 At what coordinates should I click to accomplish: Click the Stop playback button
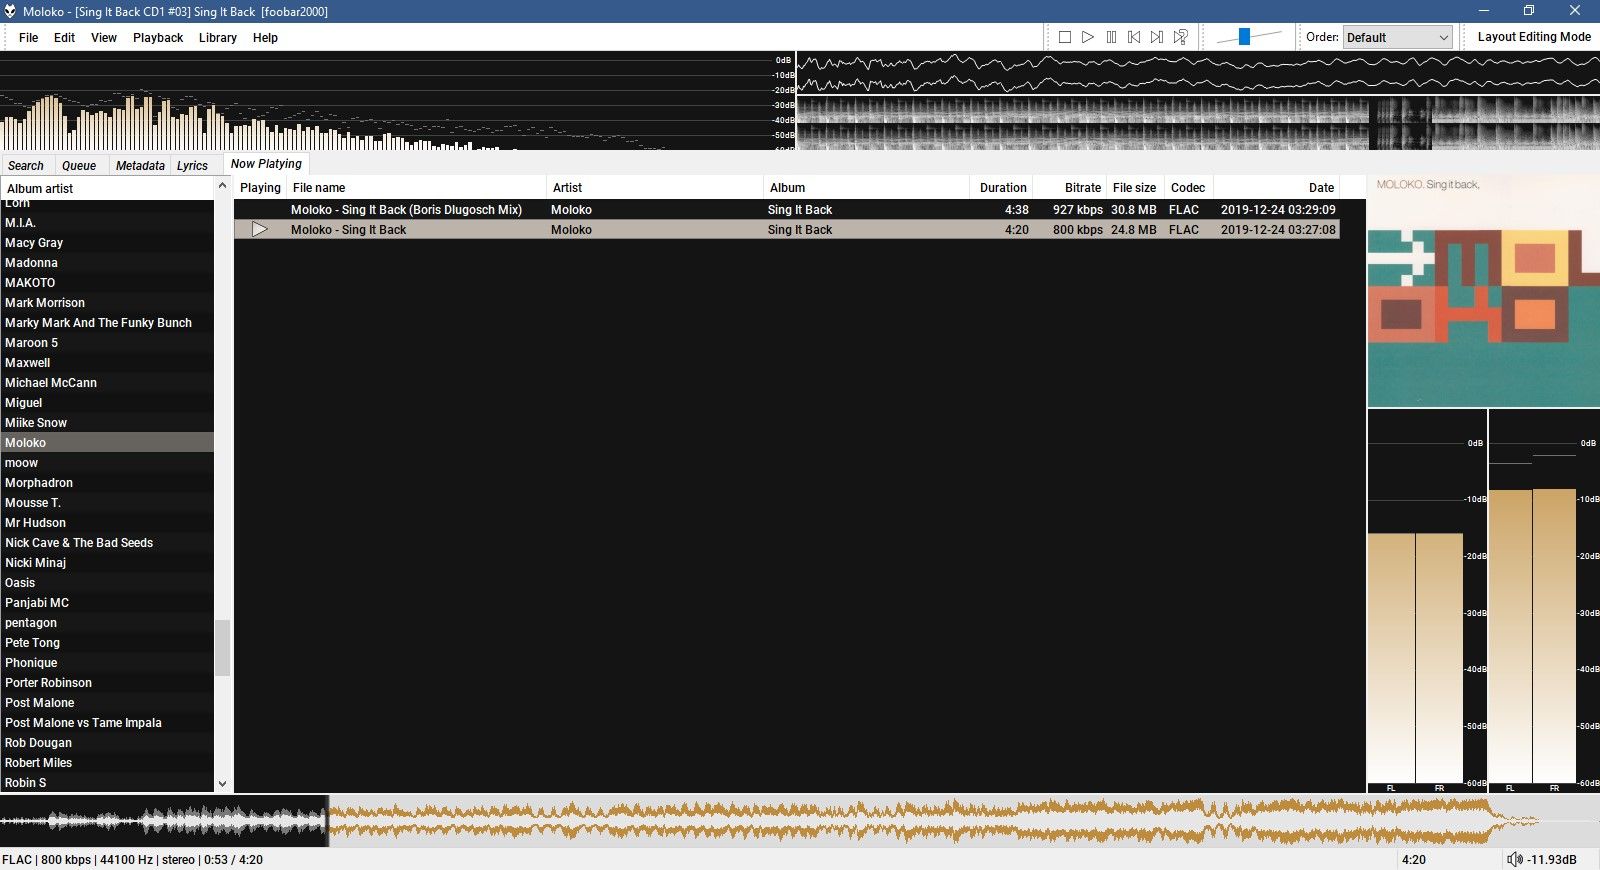click(x=1065, y=37)
